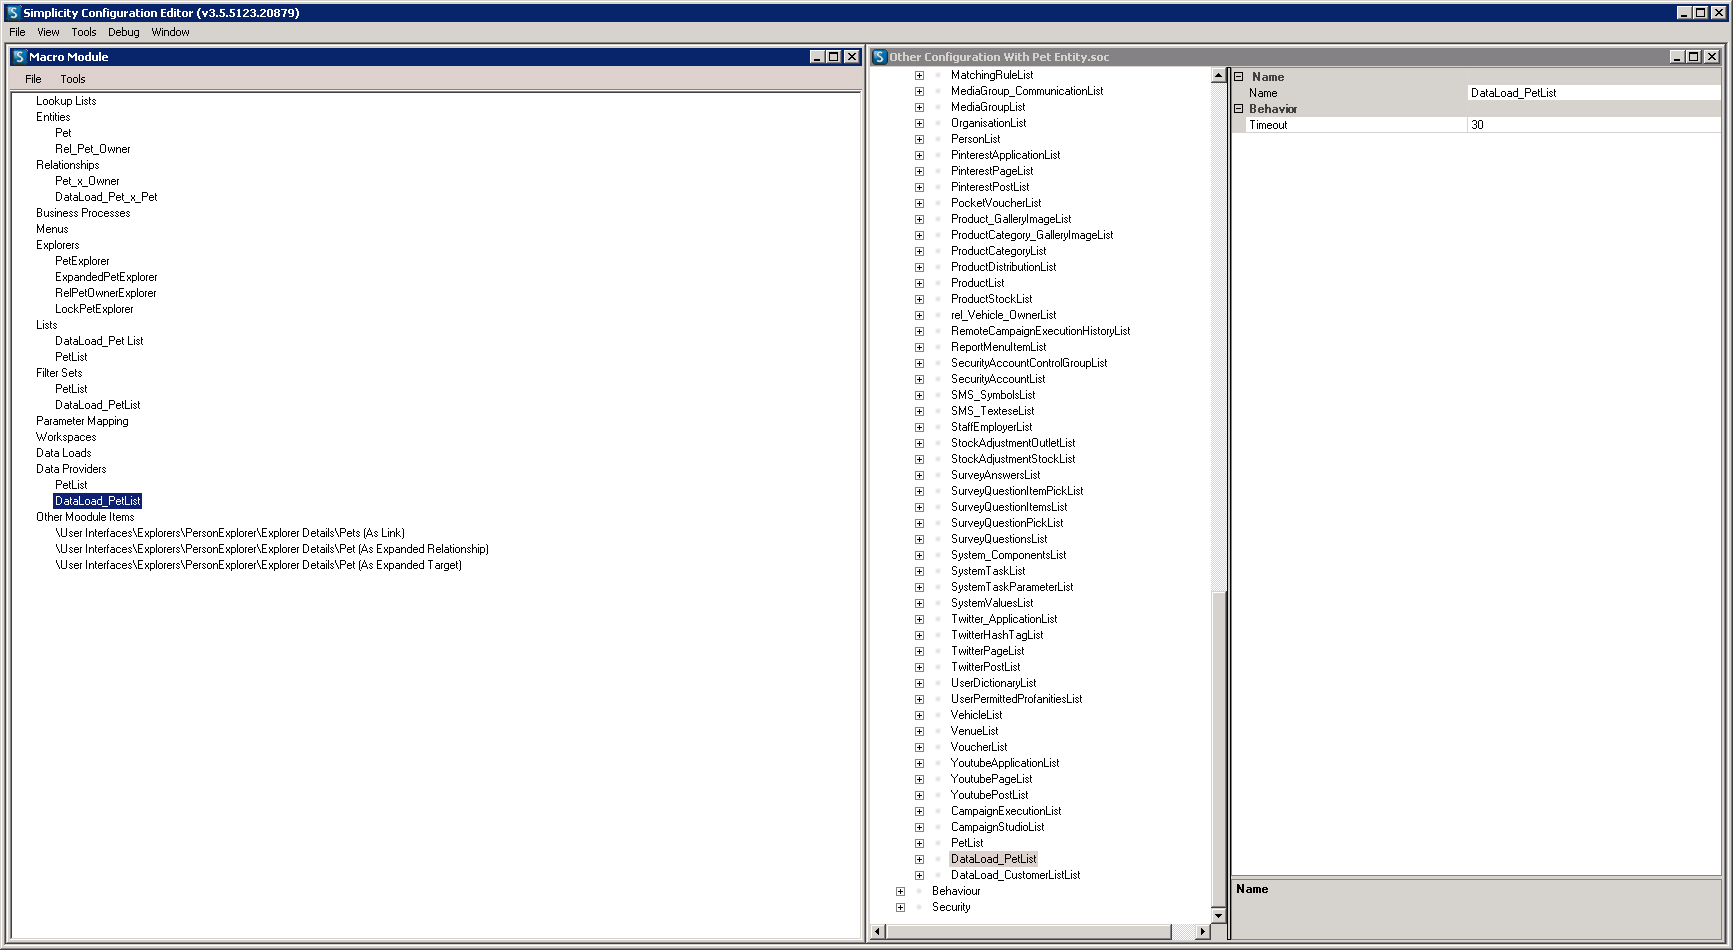Expand the Behaviour node in tree
Screen dimensions: 1733x950
(x=900, y=891)
